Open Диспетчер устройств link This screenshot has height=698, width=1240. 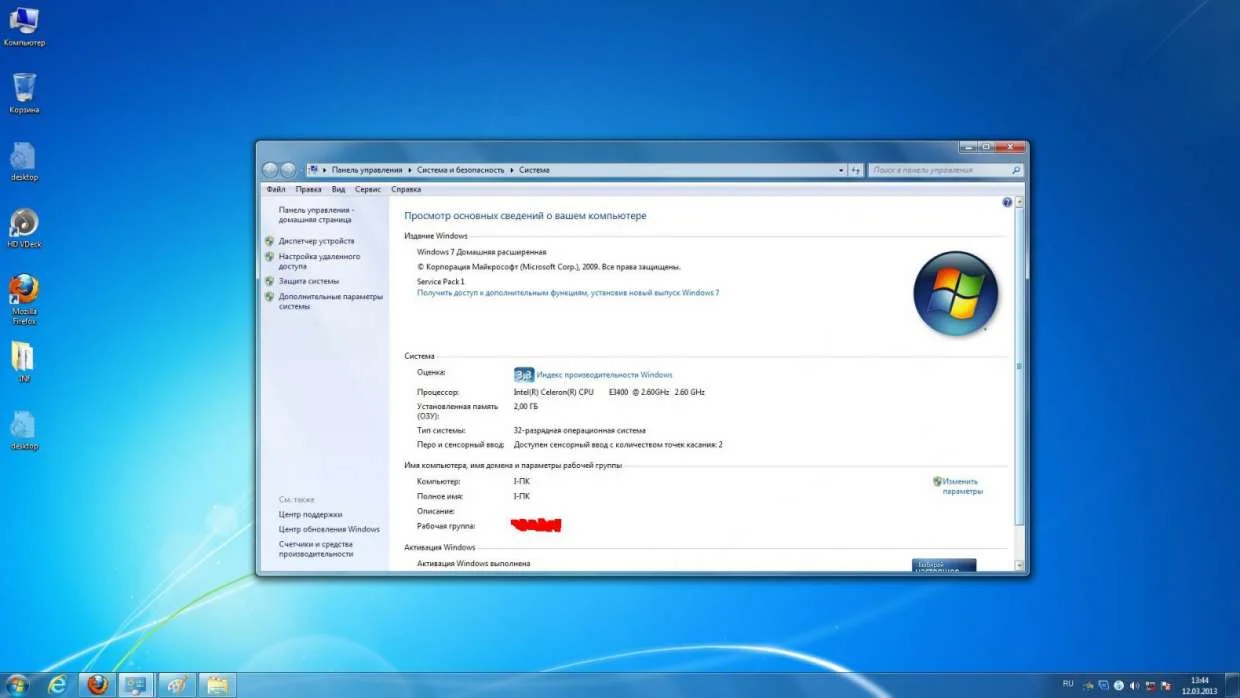[316, 241]
